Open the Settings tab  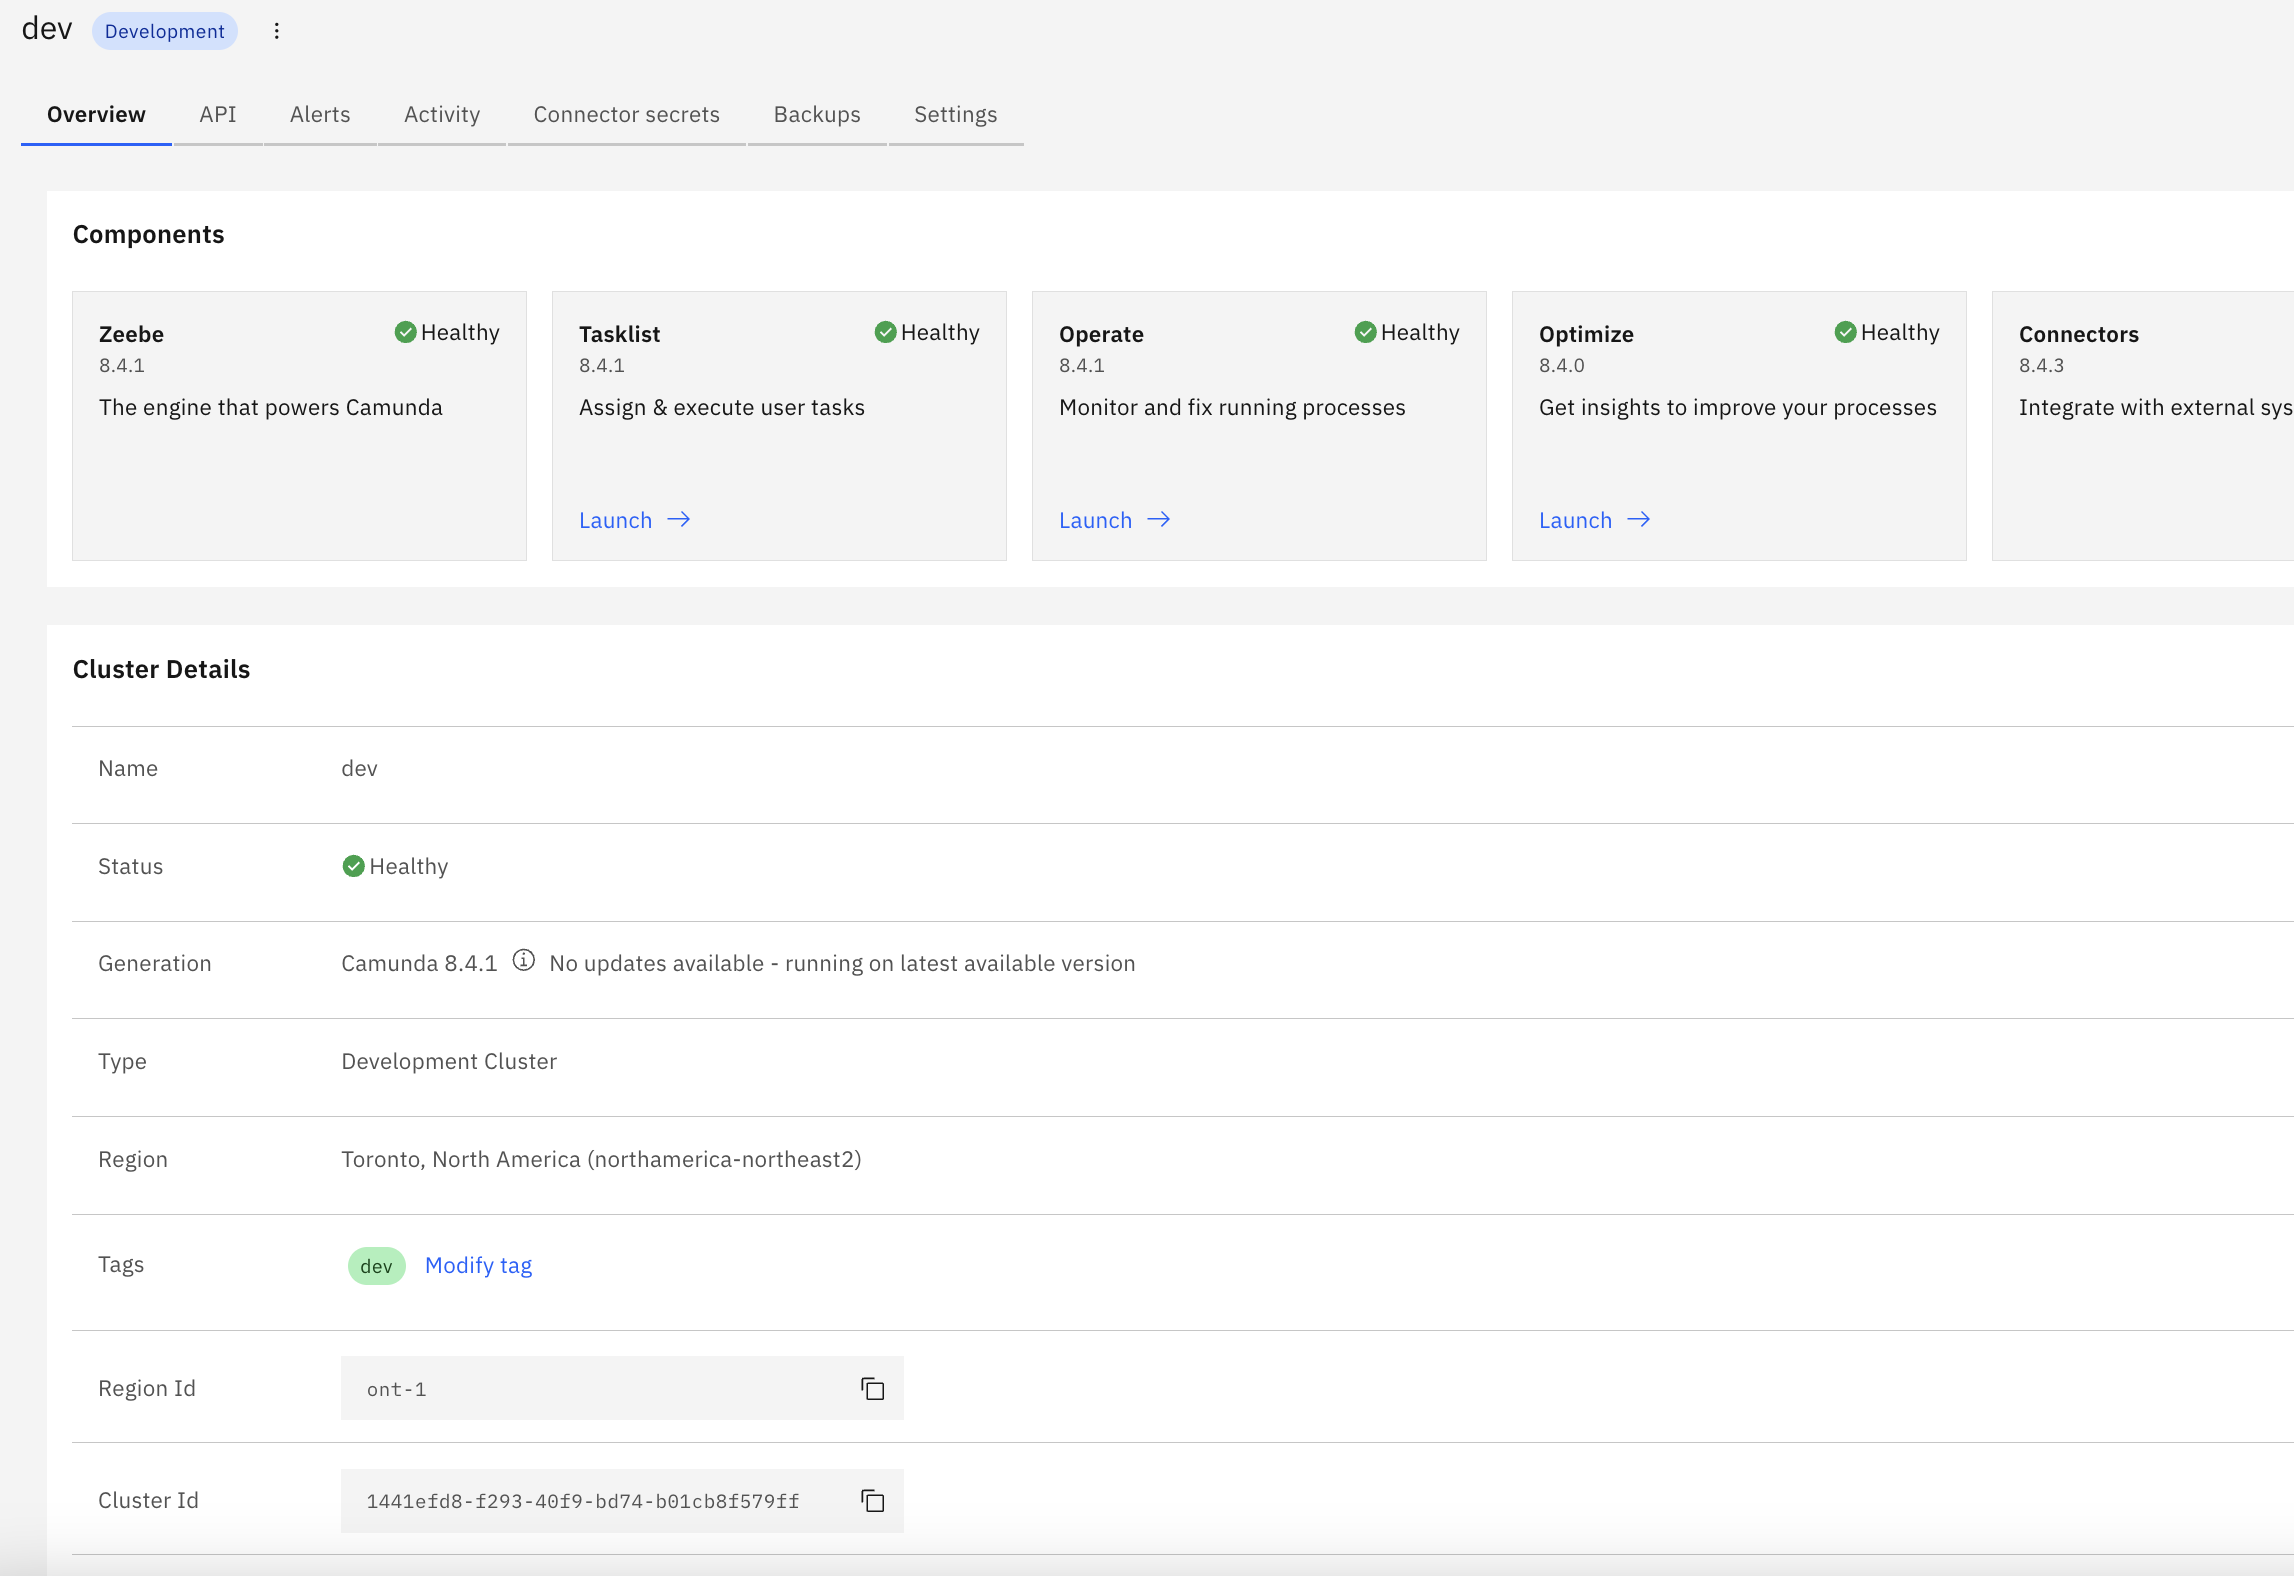[955, 115]
